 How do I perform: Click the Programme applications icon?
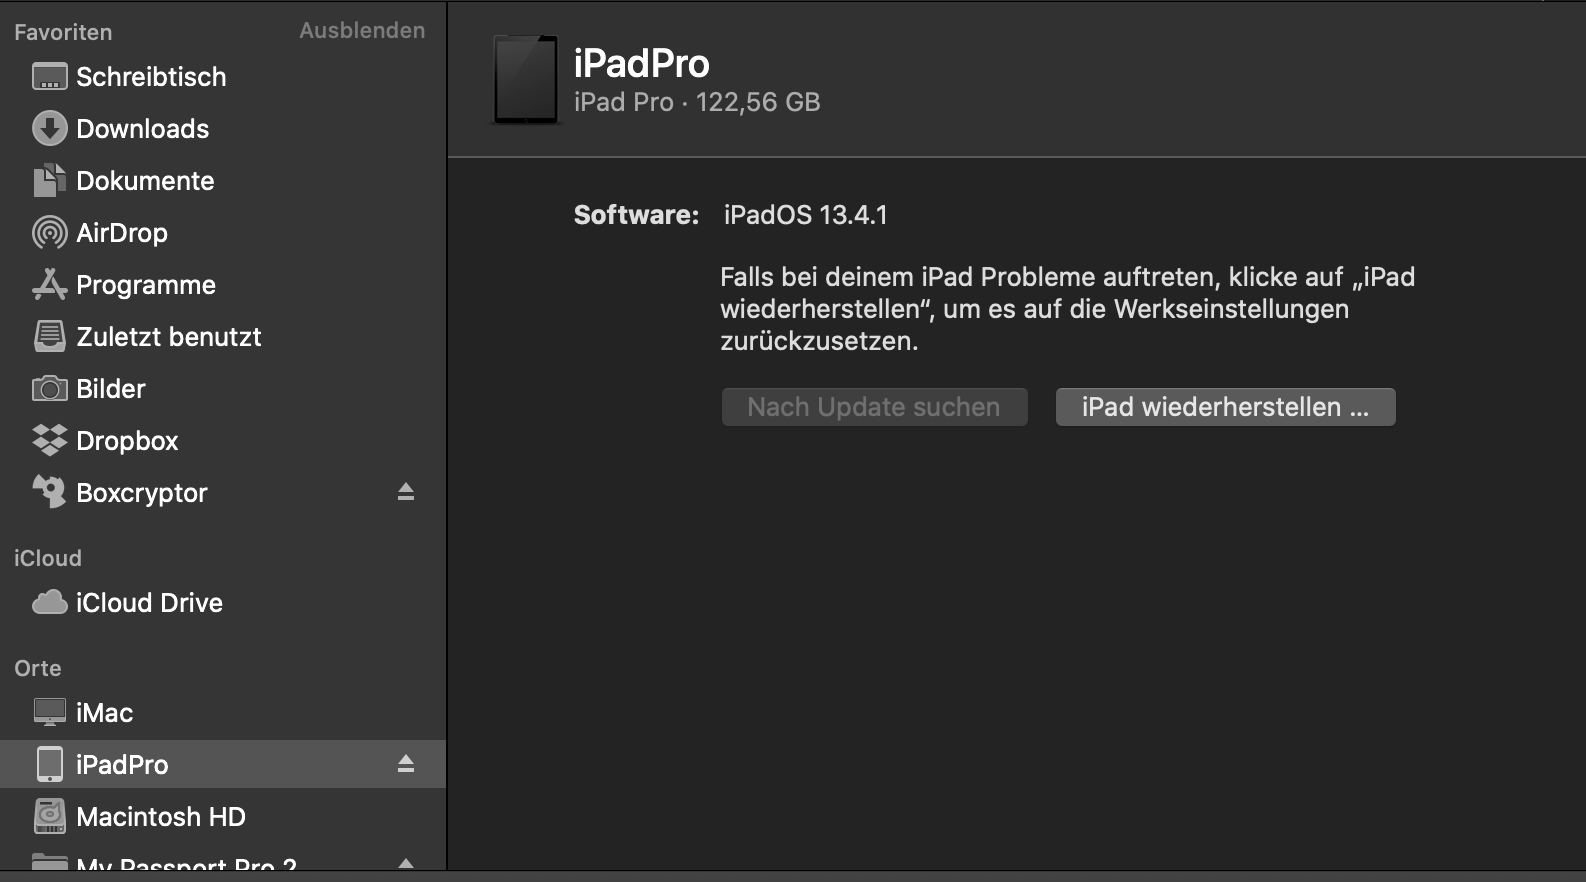(x=49, y=285)
